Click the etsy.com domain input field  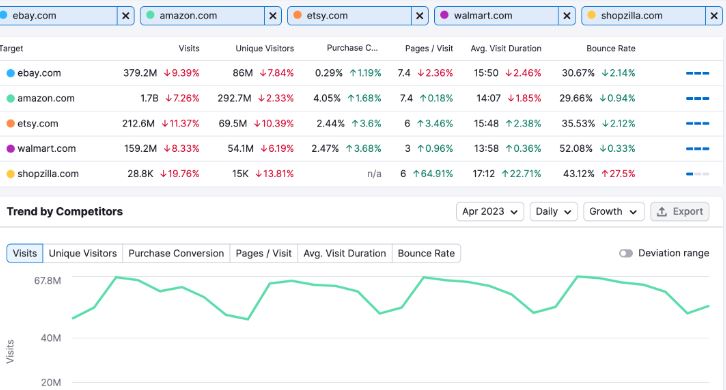(350, 16)
